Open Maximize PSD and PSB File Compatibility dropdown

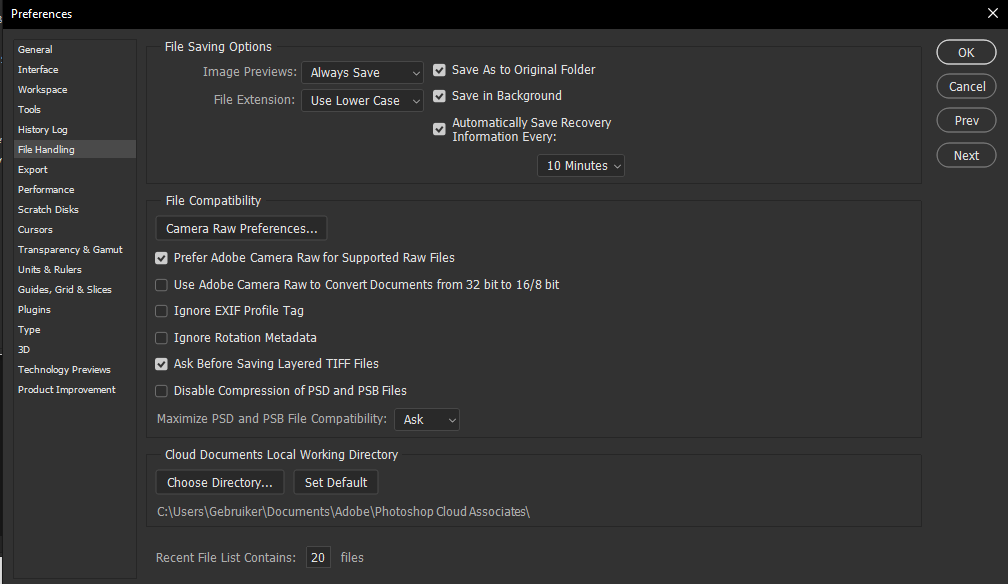click(427, 420)
